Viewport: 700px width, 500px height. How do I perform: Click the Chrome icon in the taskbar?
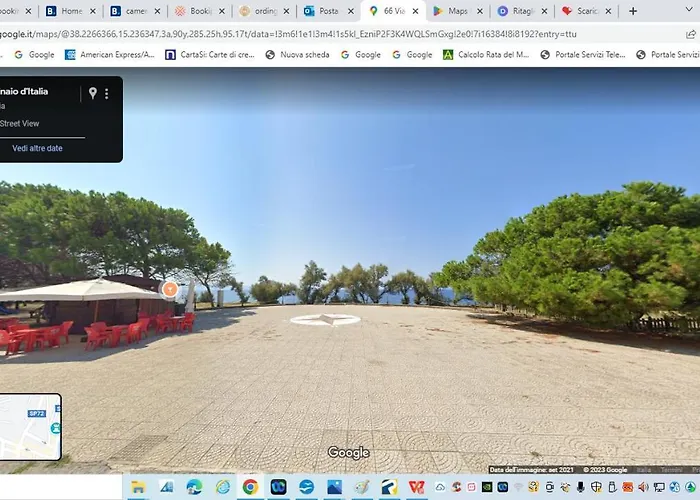250,487
